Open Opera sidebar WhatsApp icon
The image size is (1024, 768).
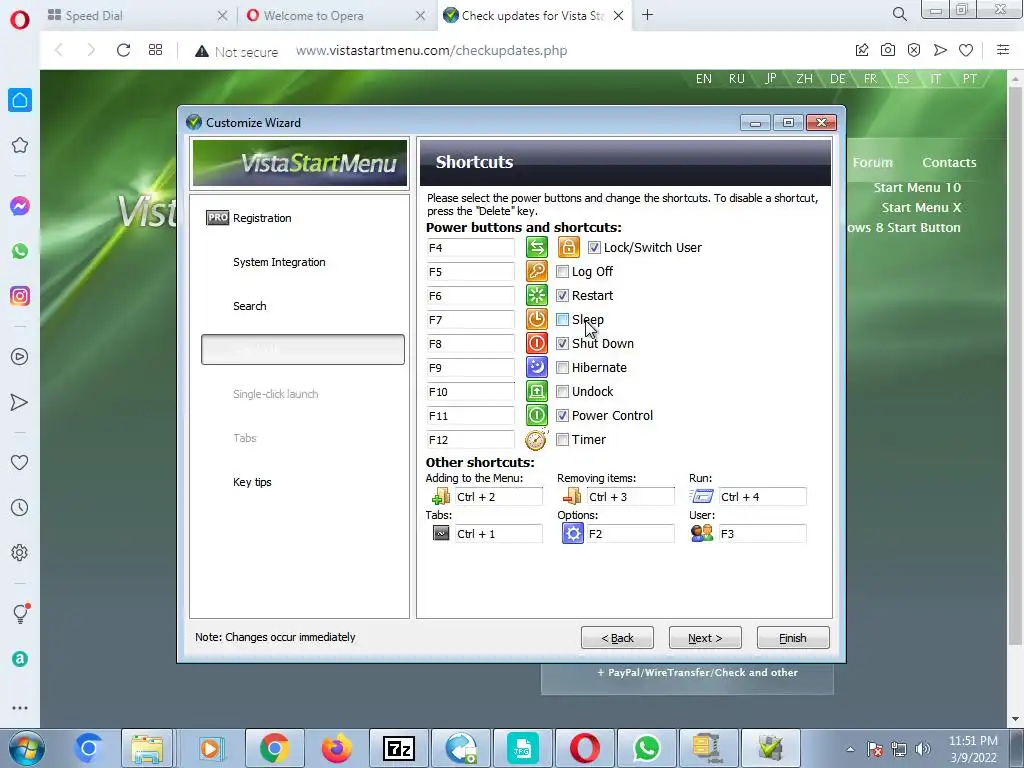(x=20, y=251)
